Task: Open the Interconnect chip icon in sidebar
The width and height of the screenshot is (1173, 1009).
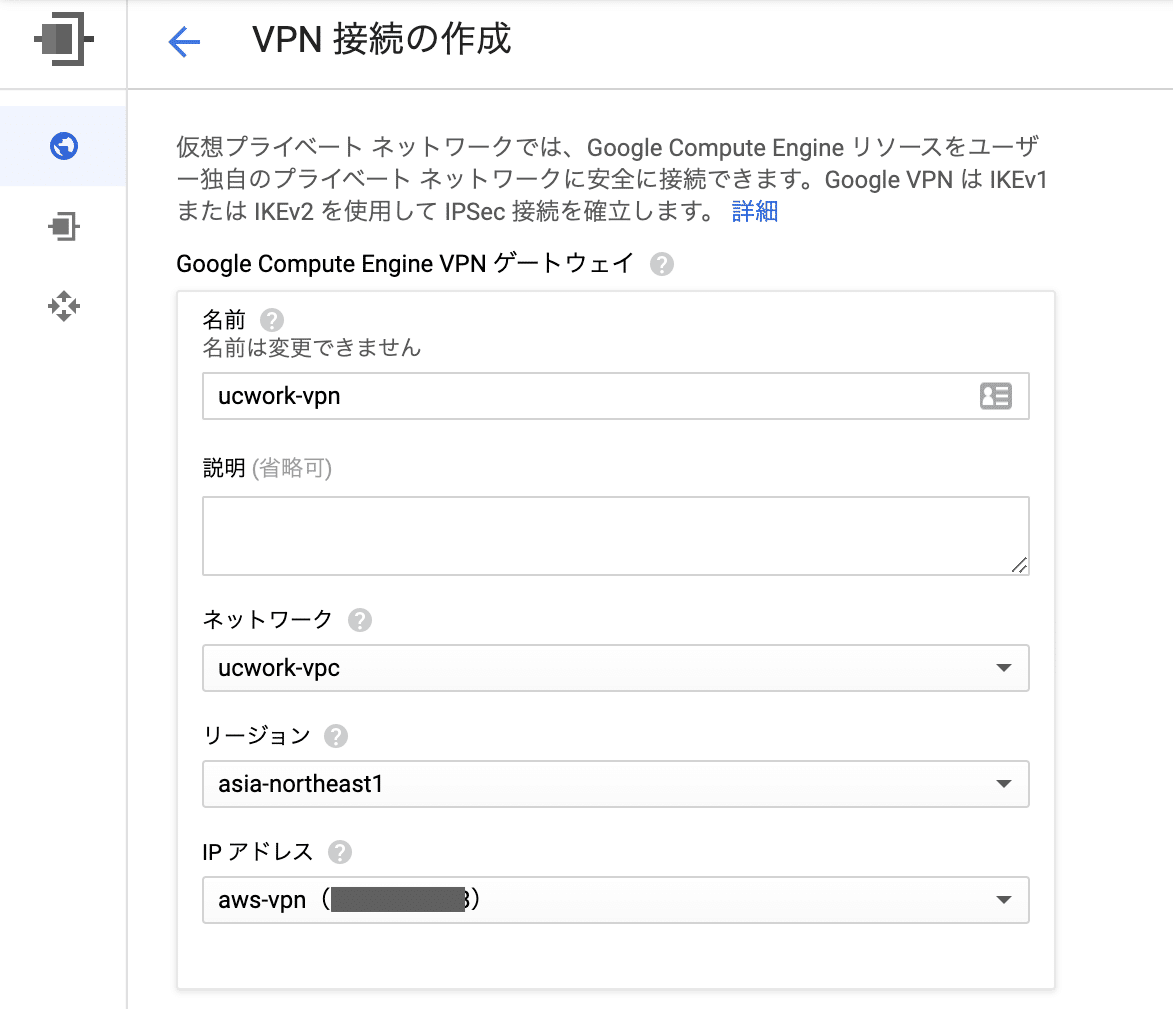Action: click(x=64, y=226)
